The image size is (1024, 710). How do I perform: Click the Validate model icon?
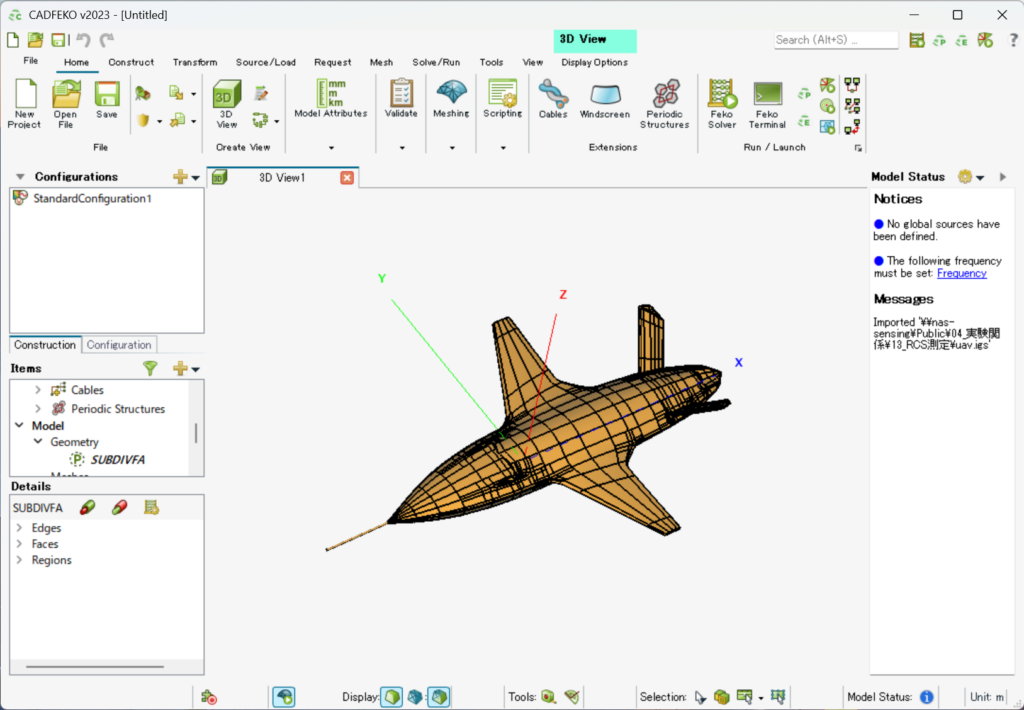click(x=401, y=99)
